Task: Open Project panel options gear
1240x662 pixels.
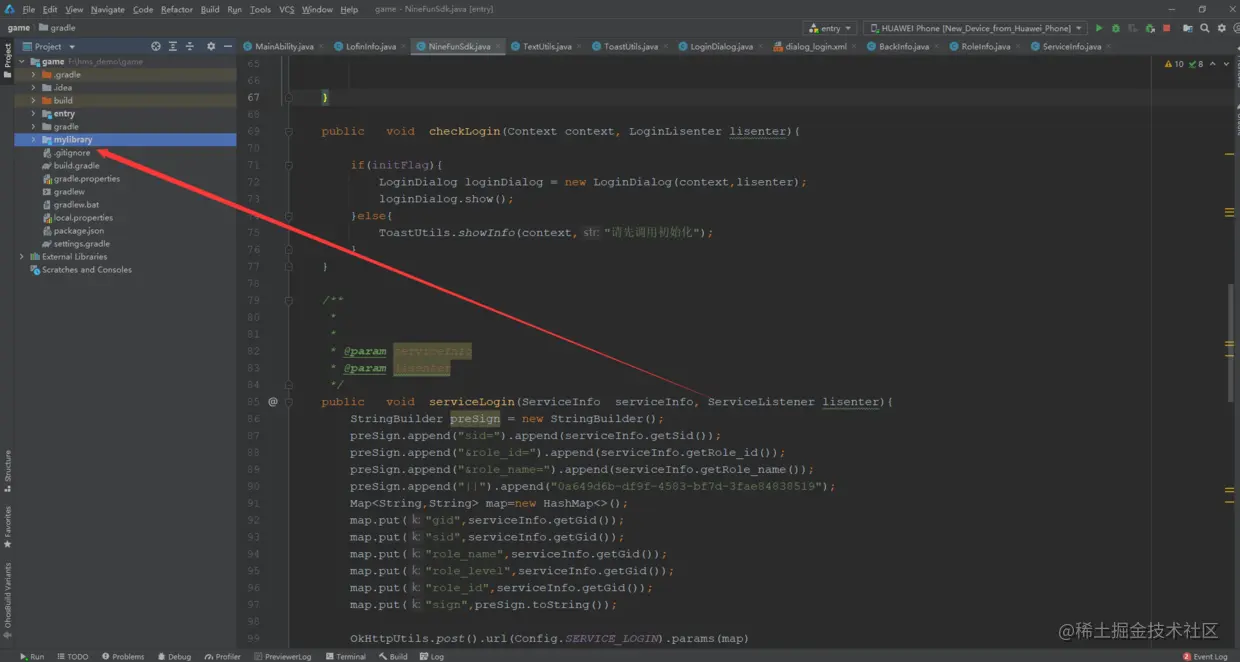Action: point(211,46)
